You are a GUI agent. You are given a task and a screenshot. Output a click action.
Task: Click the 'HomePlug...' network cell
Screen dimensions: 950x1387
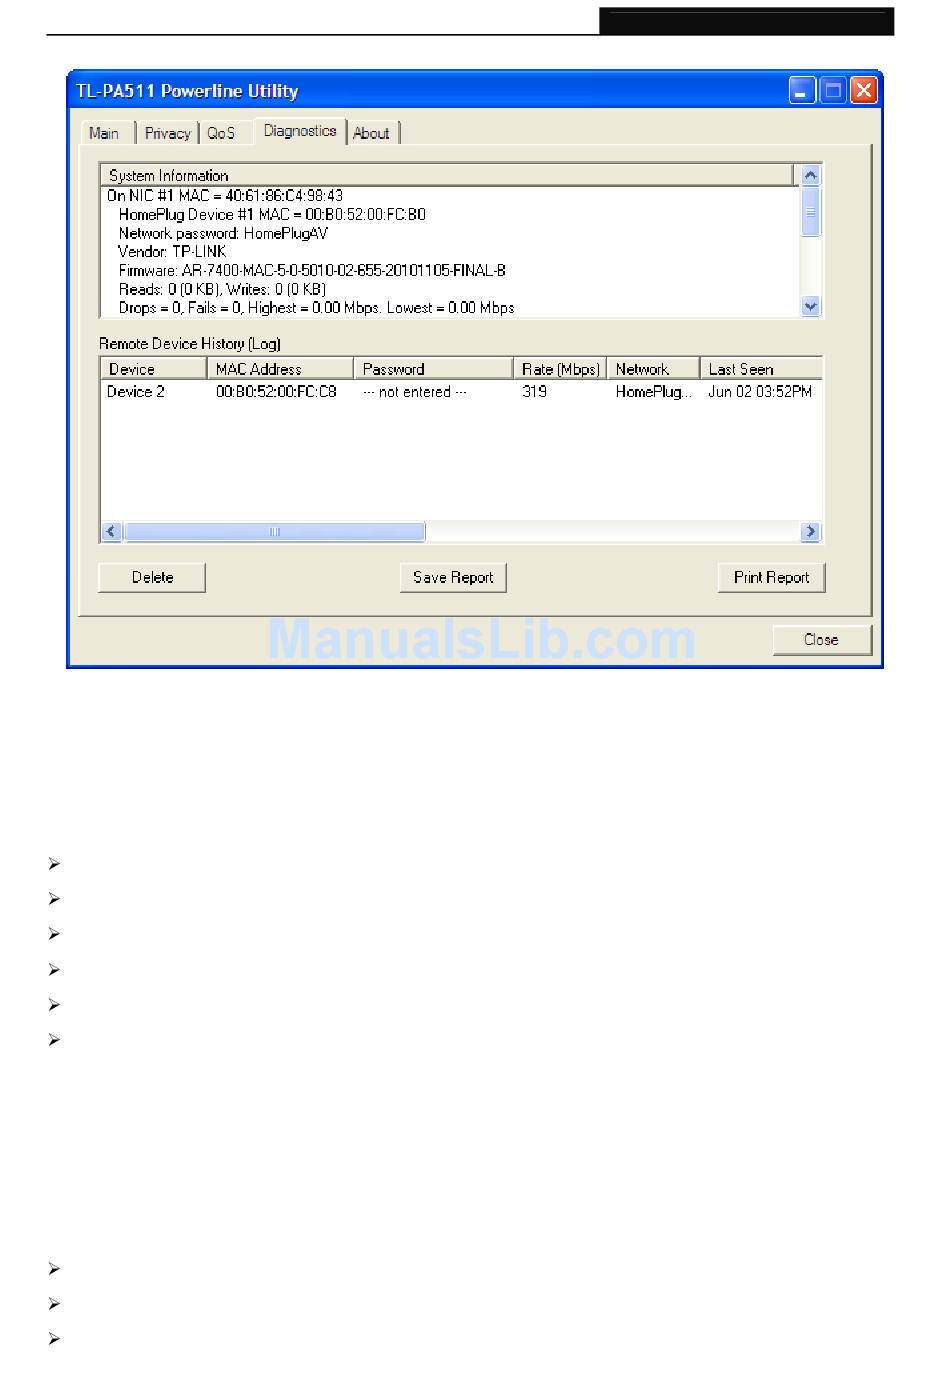click(653, 392)
